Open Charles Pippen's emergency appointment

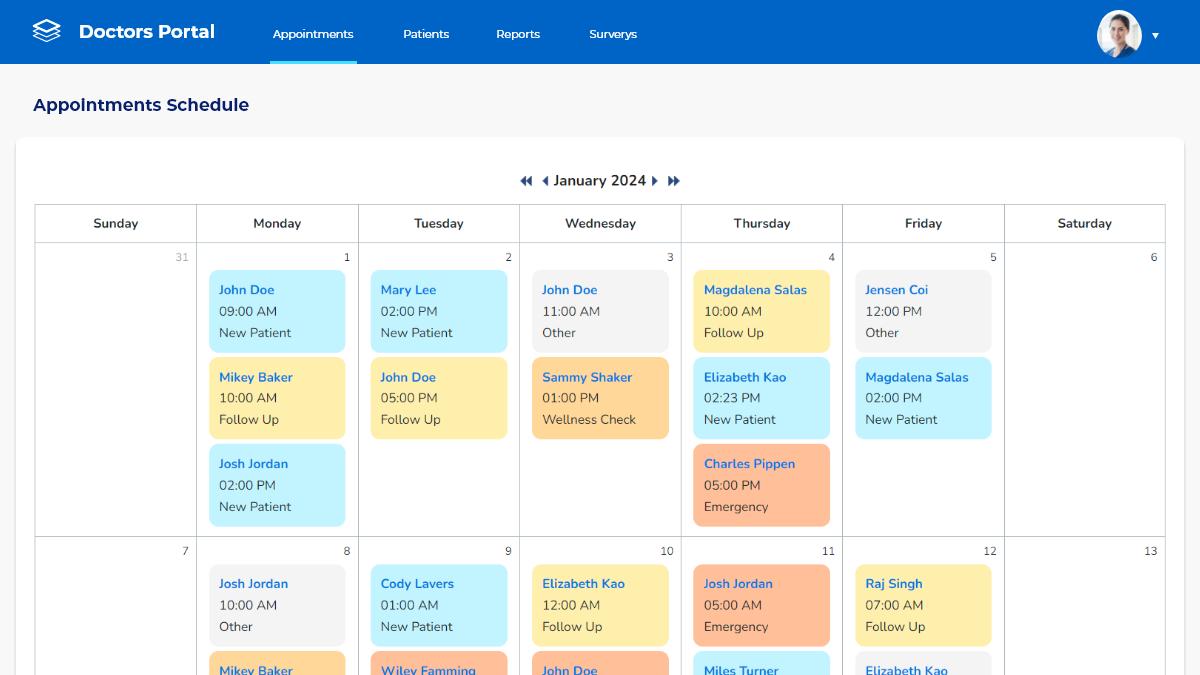coord(761,485)
